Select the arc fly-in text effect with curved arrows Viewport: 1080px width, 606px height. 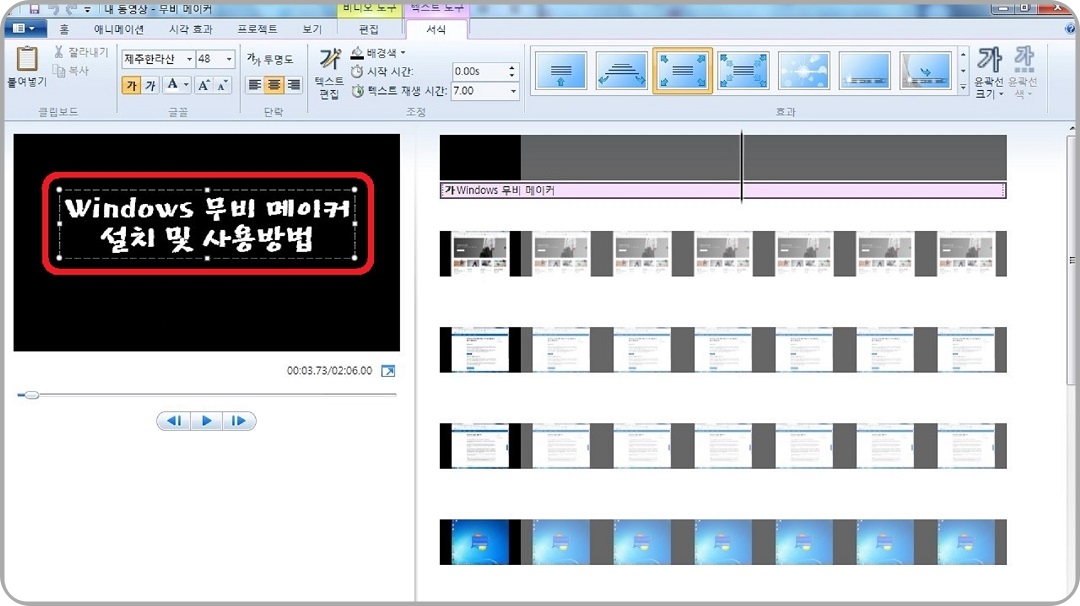[621, 70]
